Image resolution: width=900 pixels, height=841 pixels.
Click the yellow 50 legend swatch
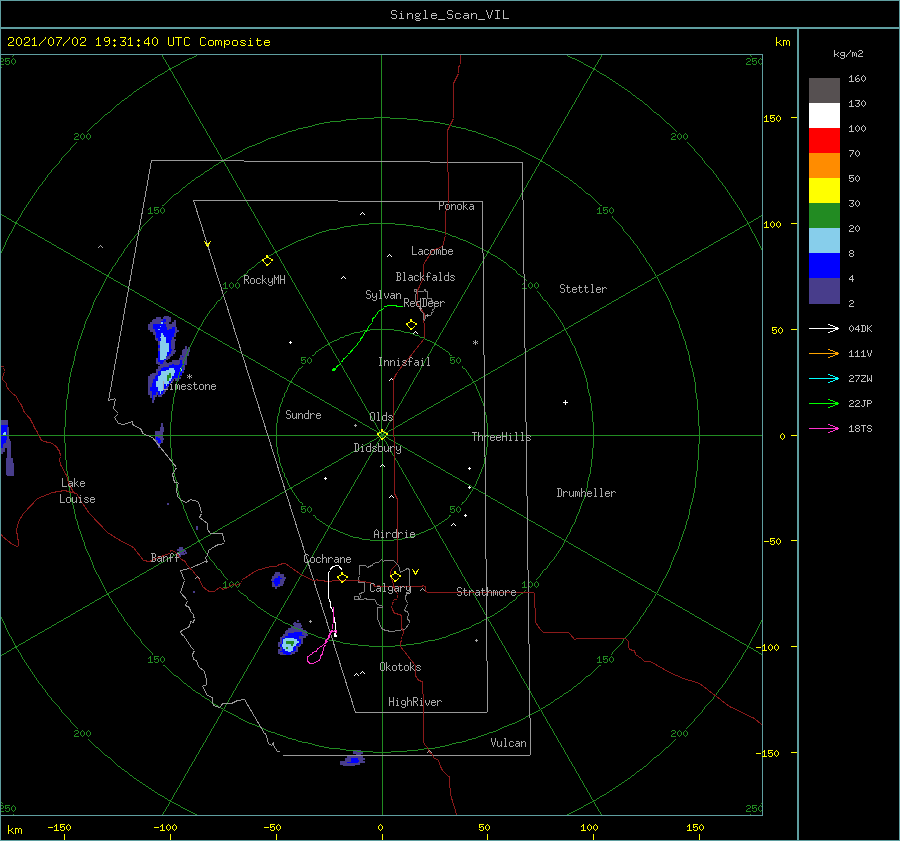point(824,191)
